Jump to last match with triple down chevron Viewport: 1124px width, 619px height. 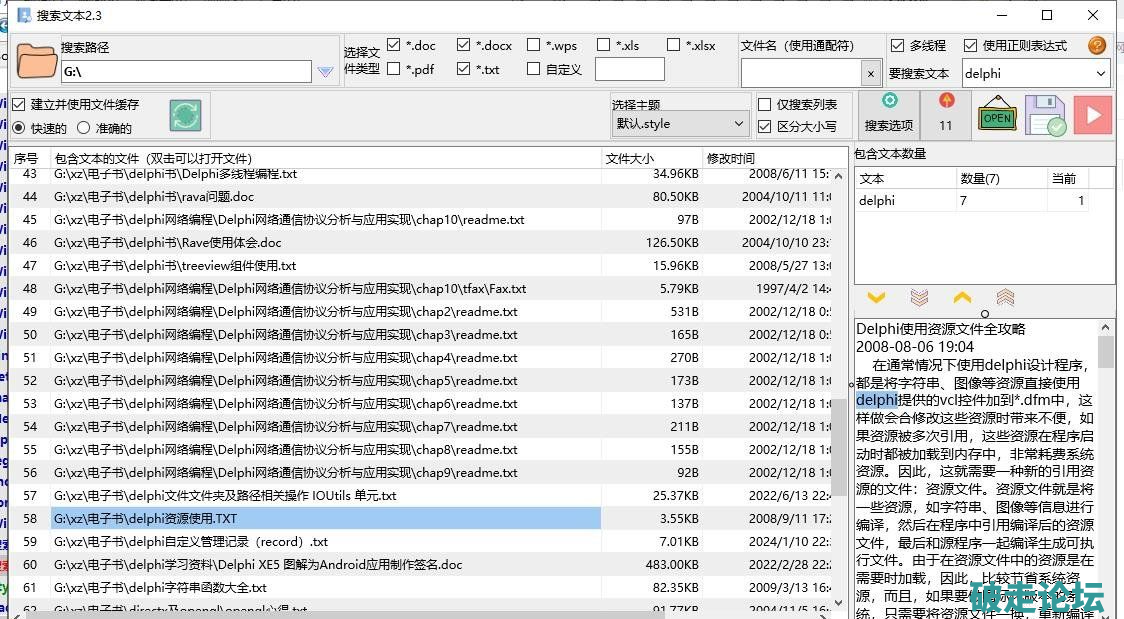919,298
